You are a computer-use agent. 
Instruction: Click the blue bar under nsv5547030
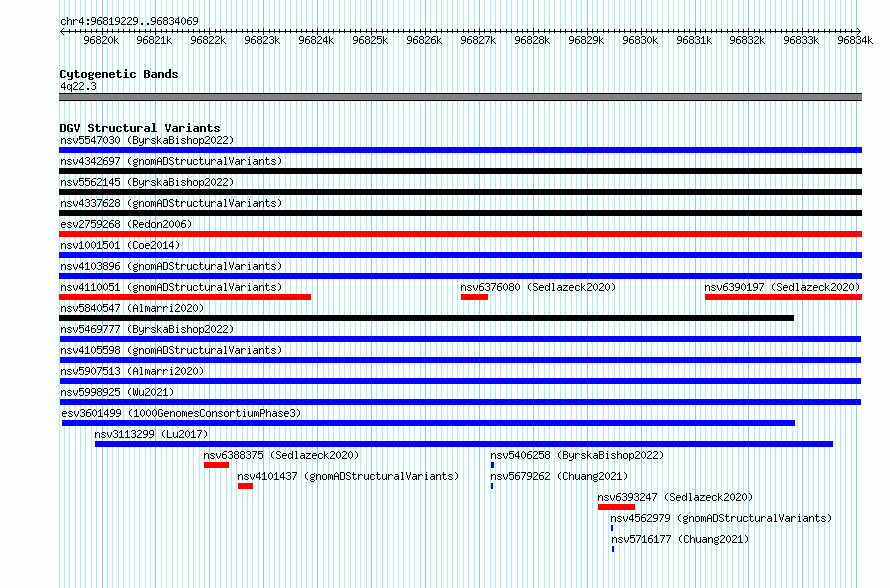460,150
